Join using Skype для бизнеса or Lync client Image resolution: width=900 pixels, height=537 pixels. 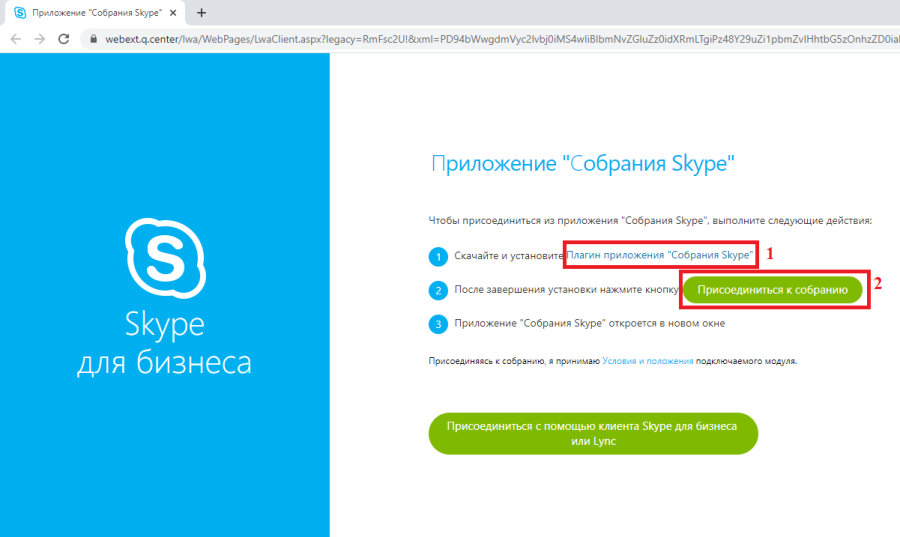(592, 433)
